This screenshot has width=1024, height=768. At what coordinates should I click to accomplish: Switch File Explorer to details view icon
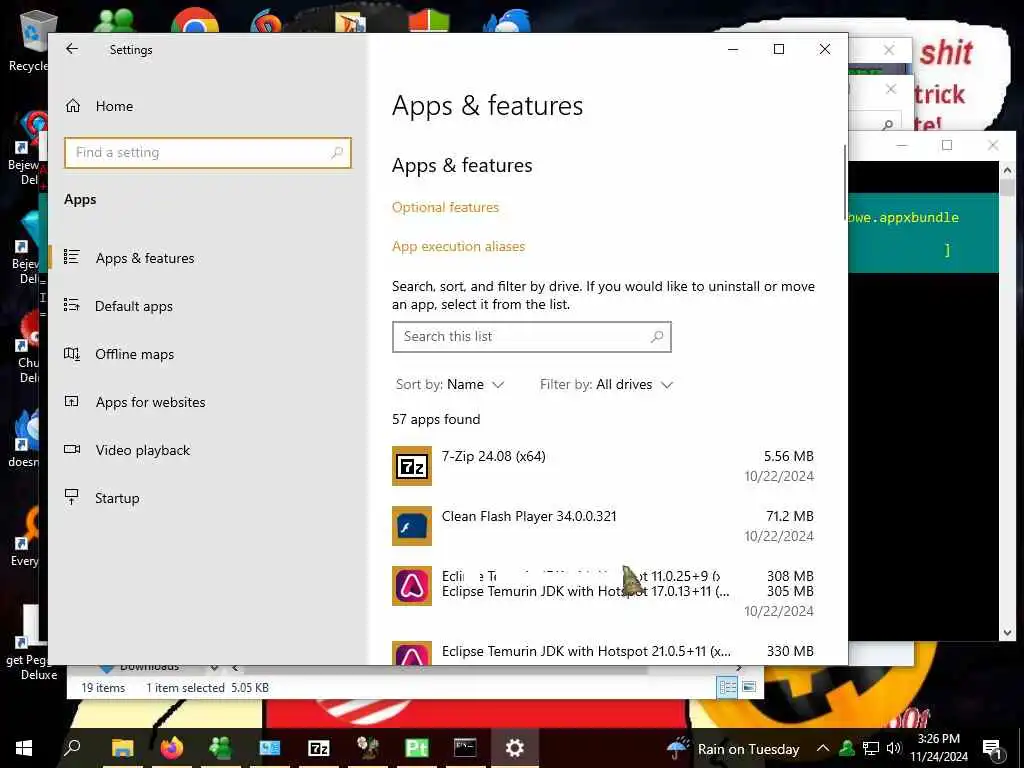pyautogui.click(x=727, y=687)
